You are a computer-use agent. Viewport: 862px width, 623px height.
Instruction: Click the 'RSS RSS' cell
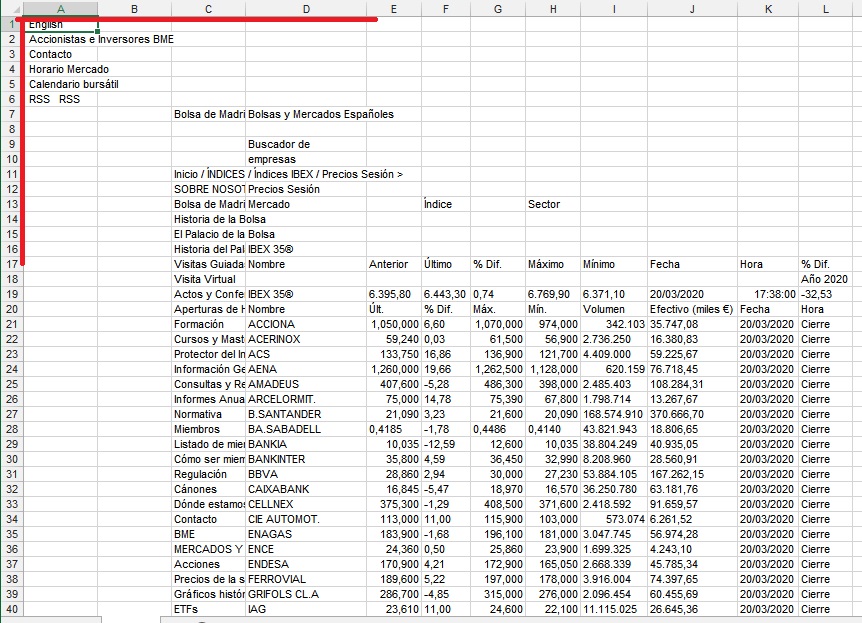[60, 99]
